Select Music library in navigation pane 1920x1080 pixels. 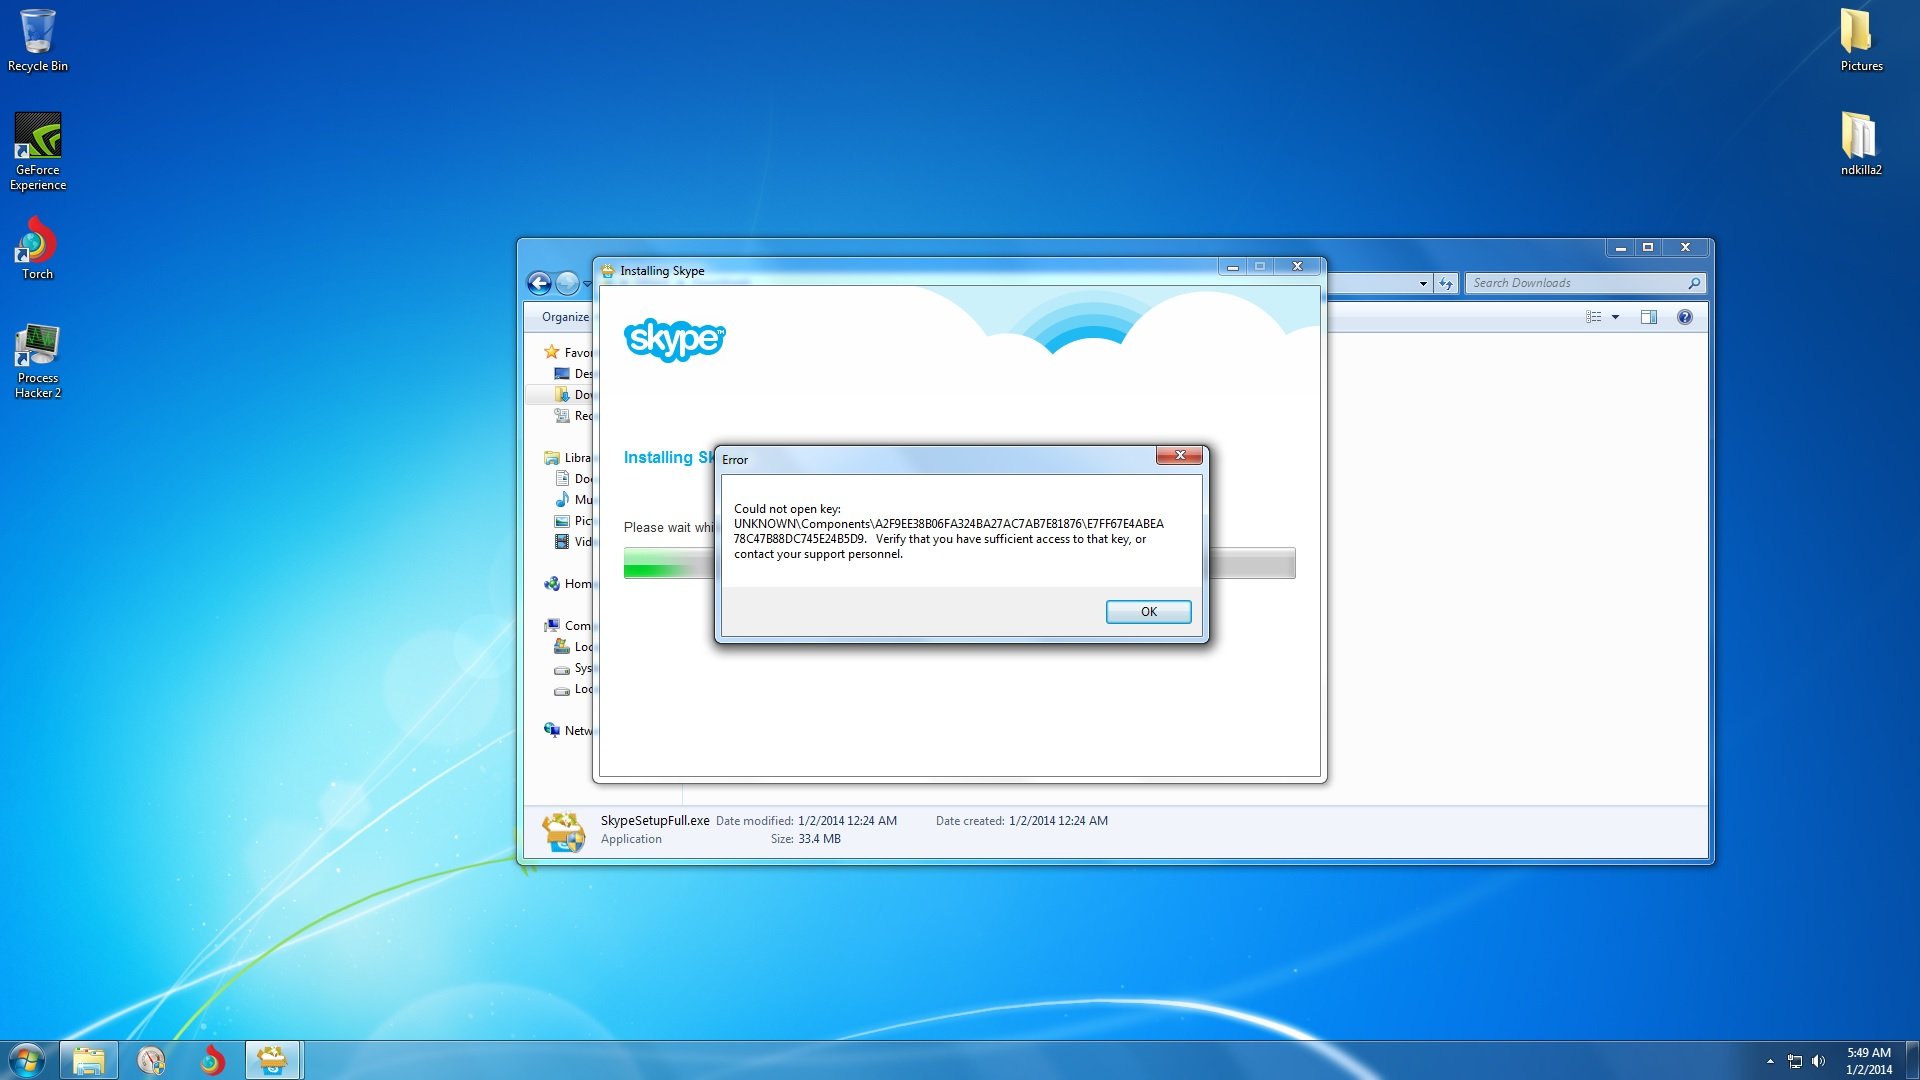(574, 499)
